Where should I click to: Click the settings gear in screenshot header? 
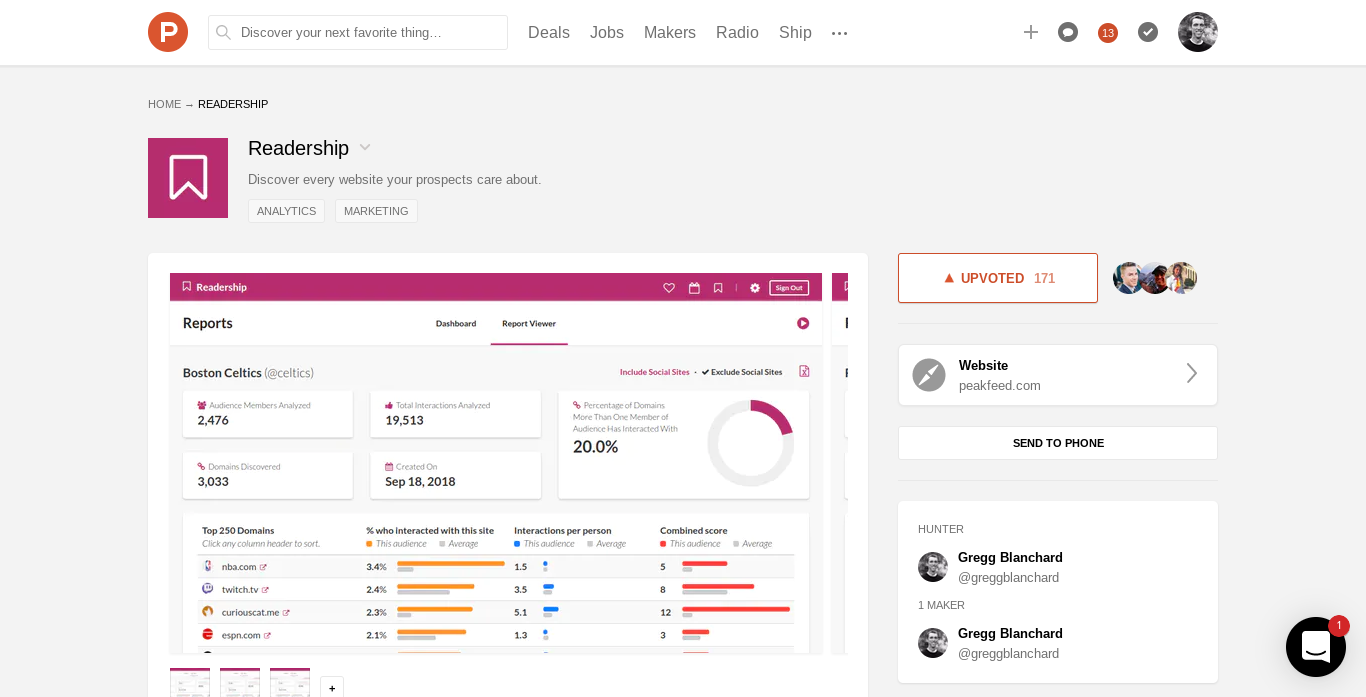point(755,287)
